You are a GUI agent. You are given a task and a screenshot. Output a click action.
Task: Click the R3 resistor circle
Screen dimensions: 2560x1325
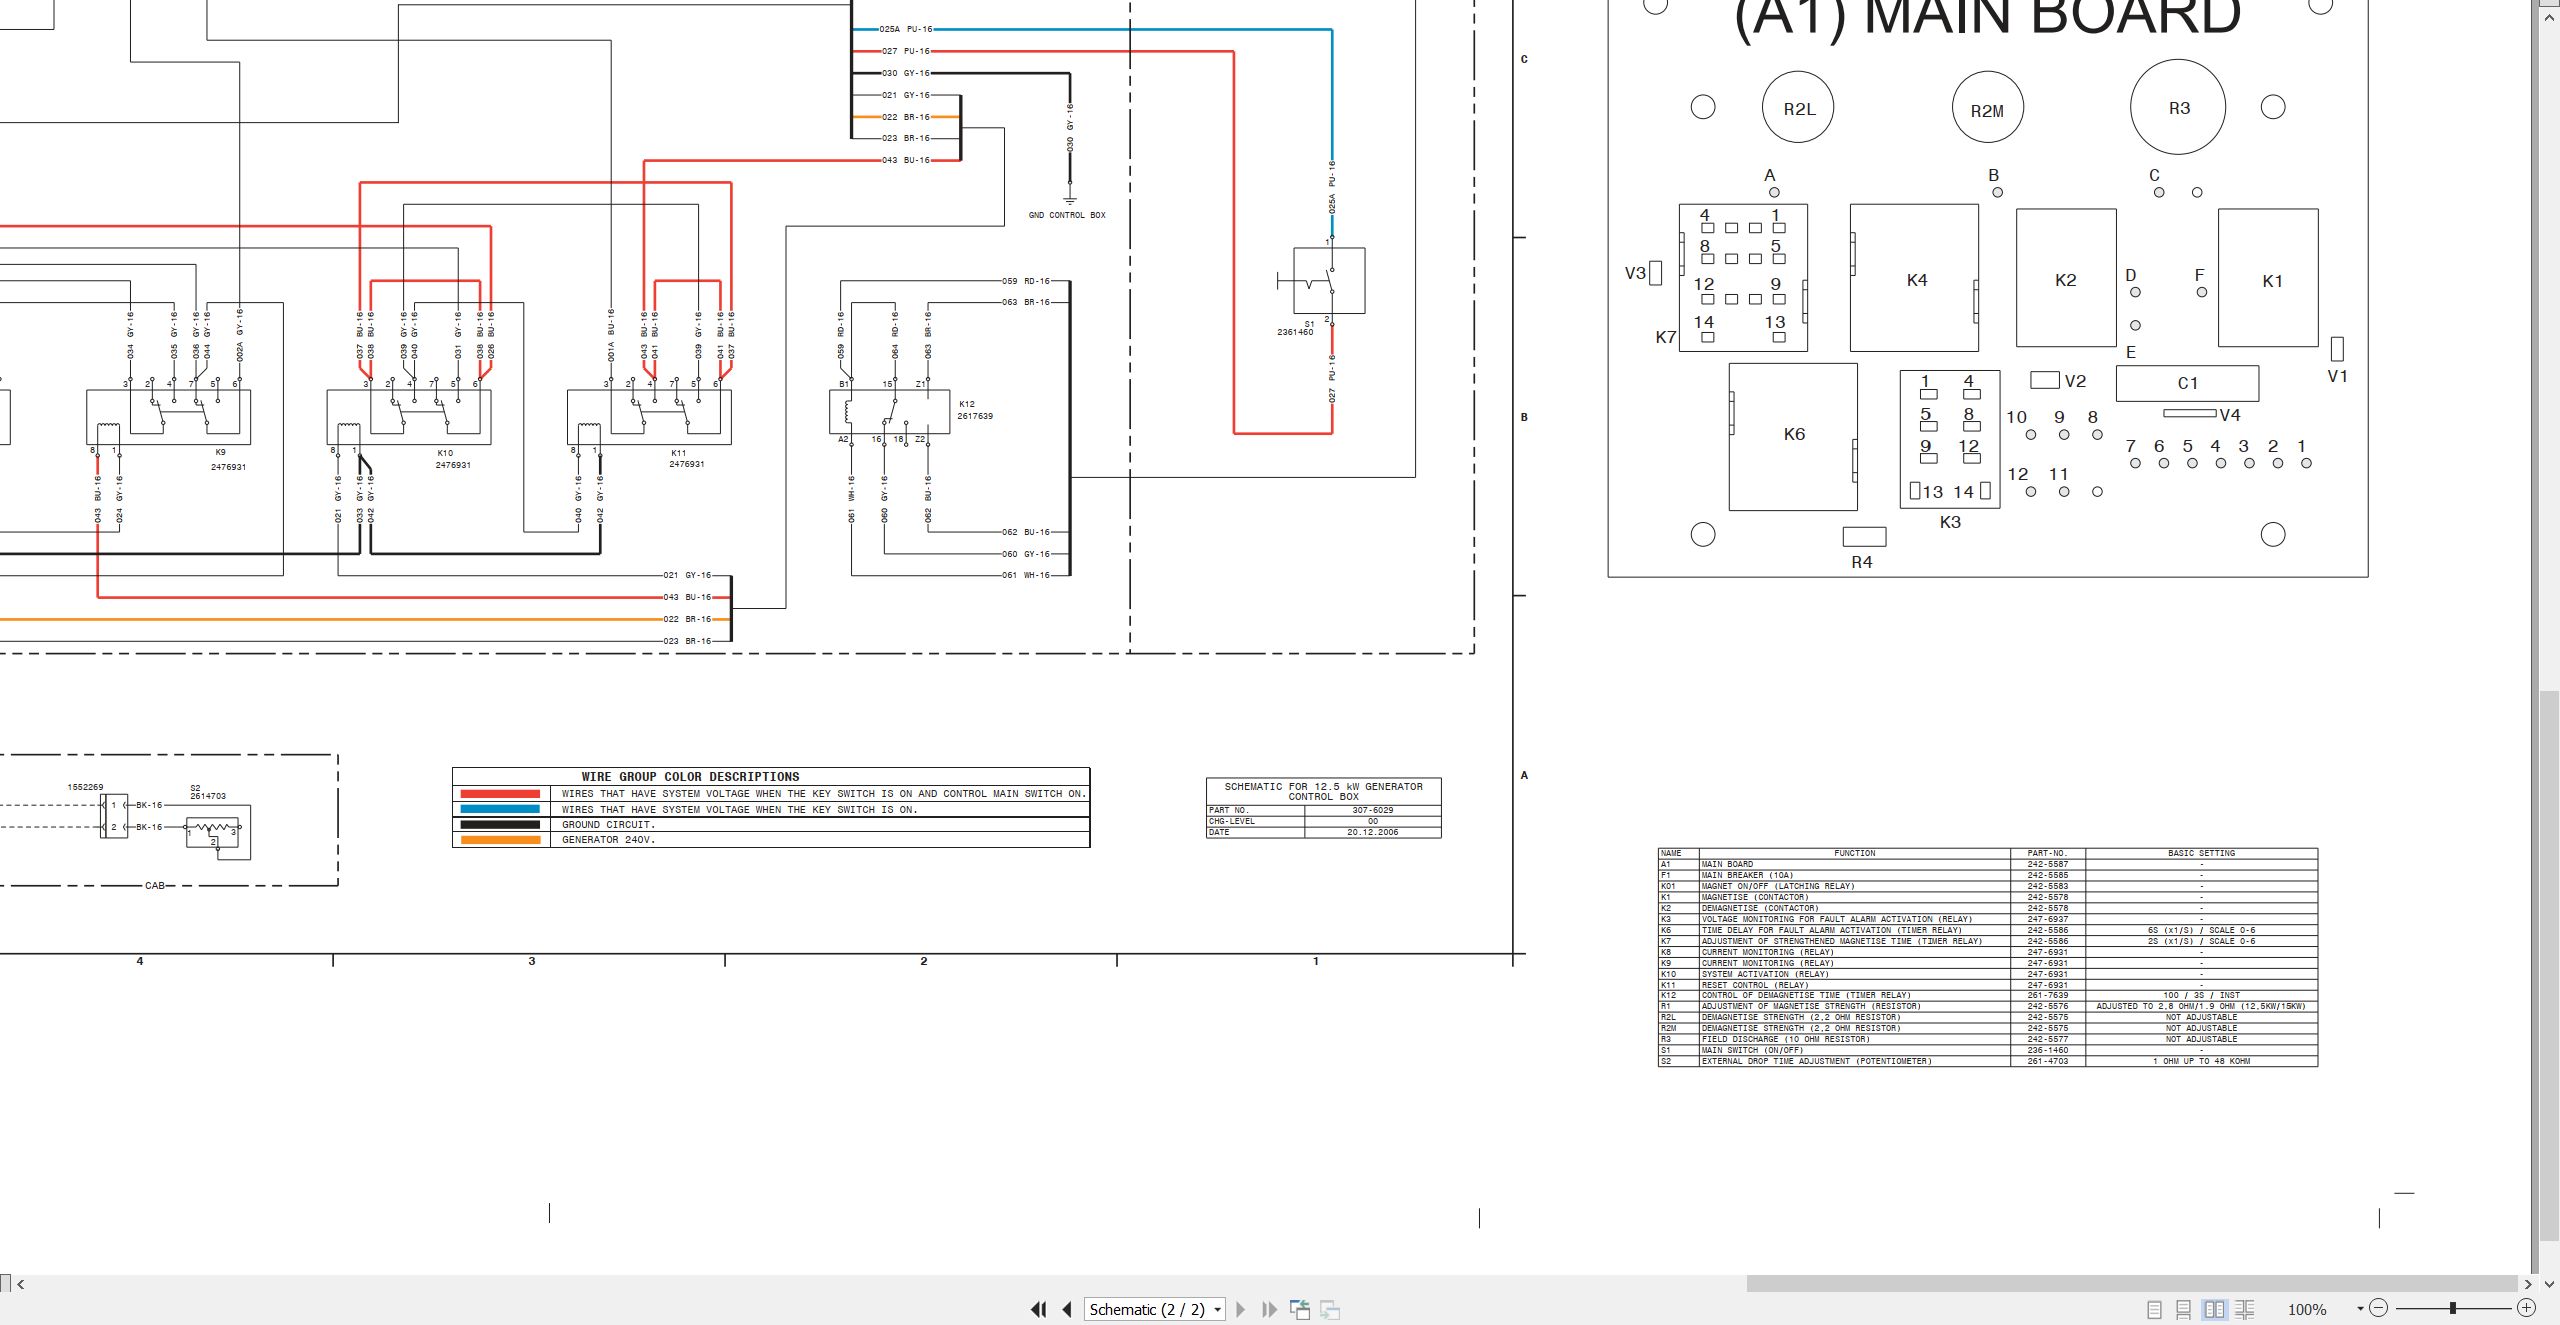(2178, 107)
